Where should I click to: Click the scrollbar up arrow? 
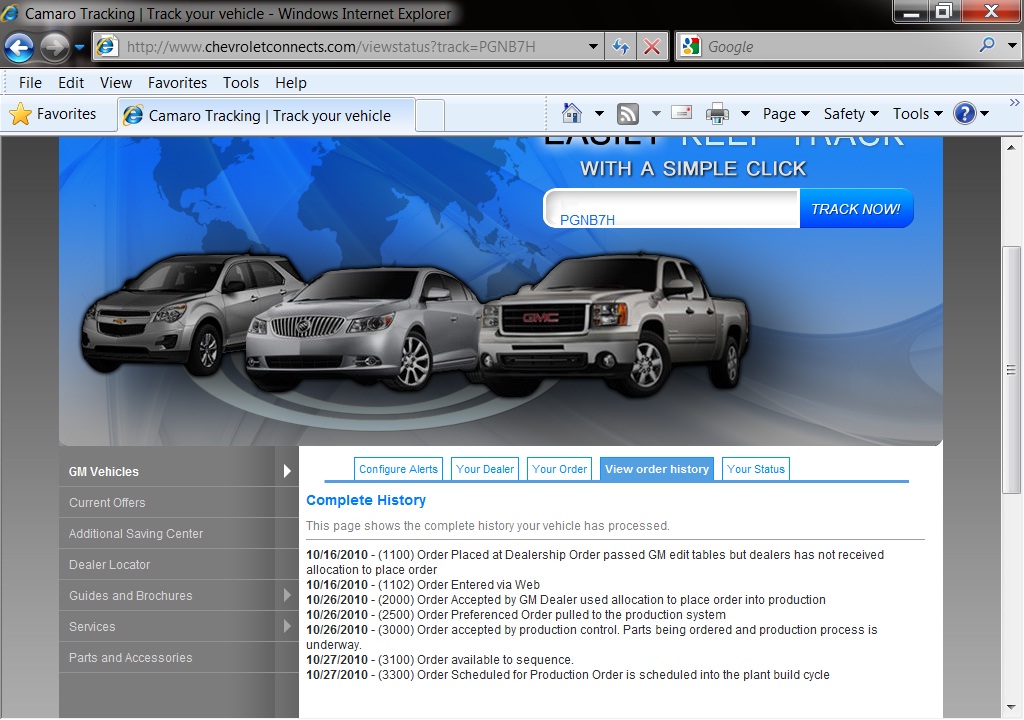point(1011,148)
